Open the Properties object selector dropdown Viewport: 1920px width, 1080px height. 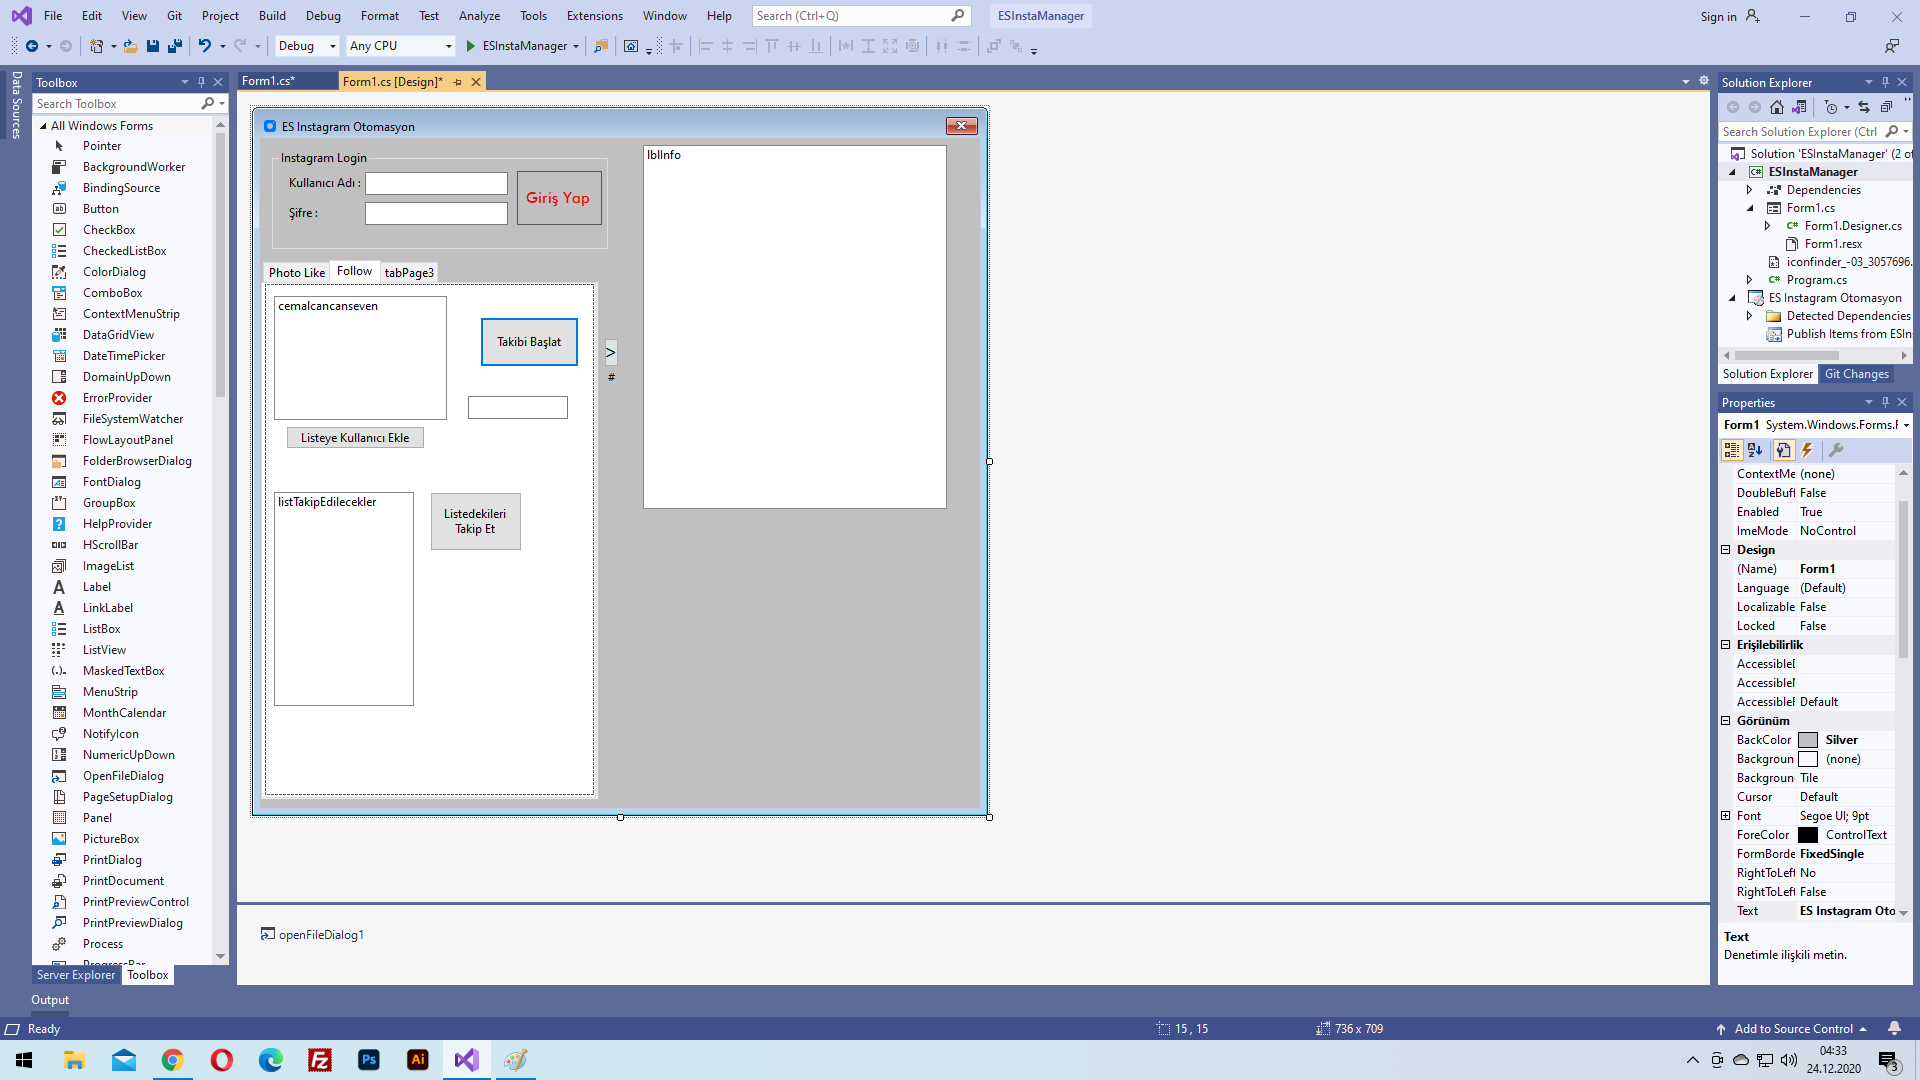click(x=1906, y=425)
